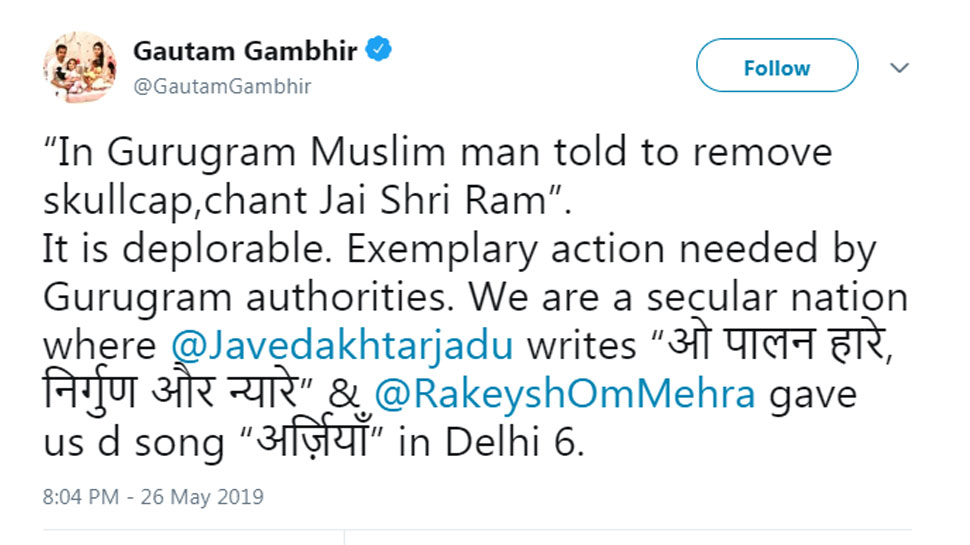Open the tweet options chevron menu
Viewport: 970px width, 545px height.
(899, 67)
